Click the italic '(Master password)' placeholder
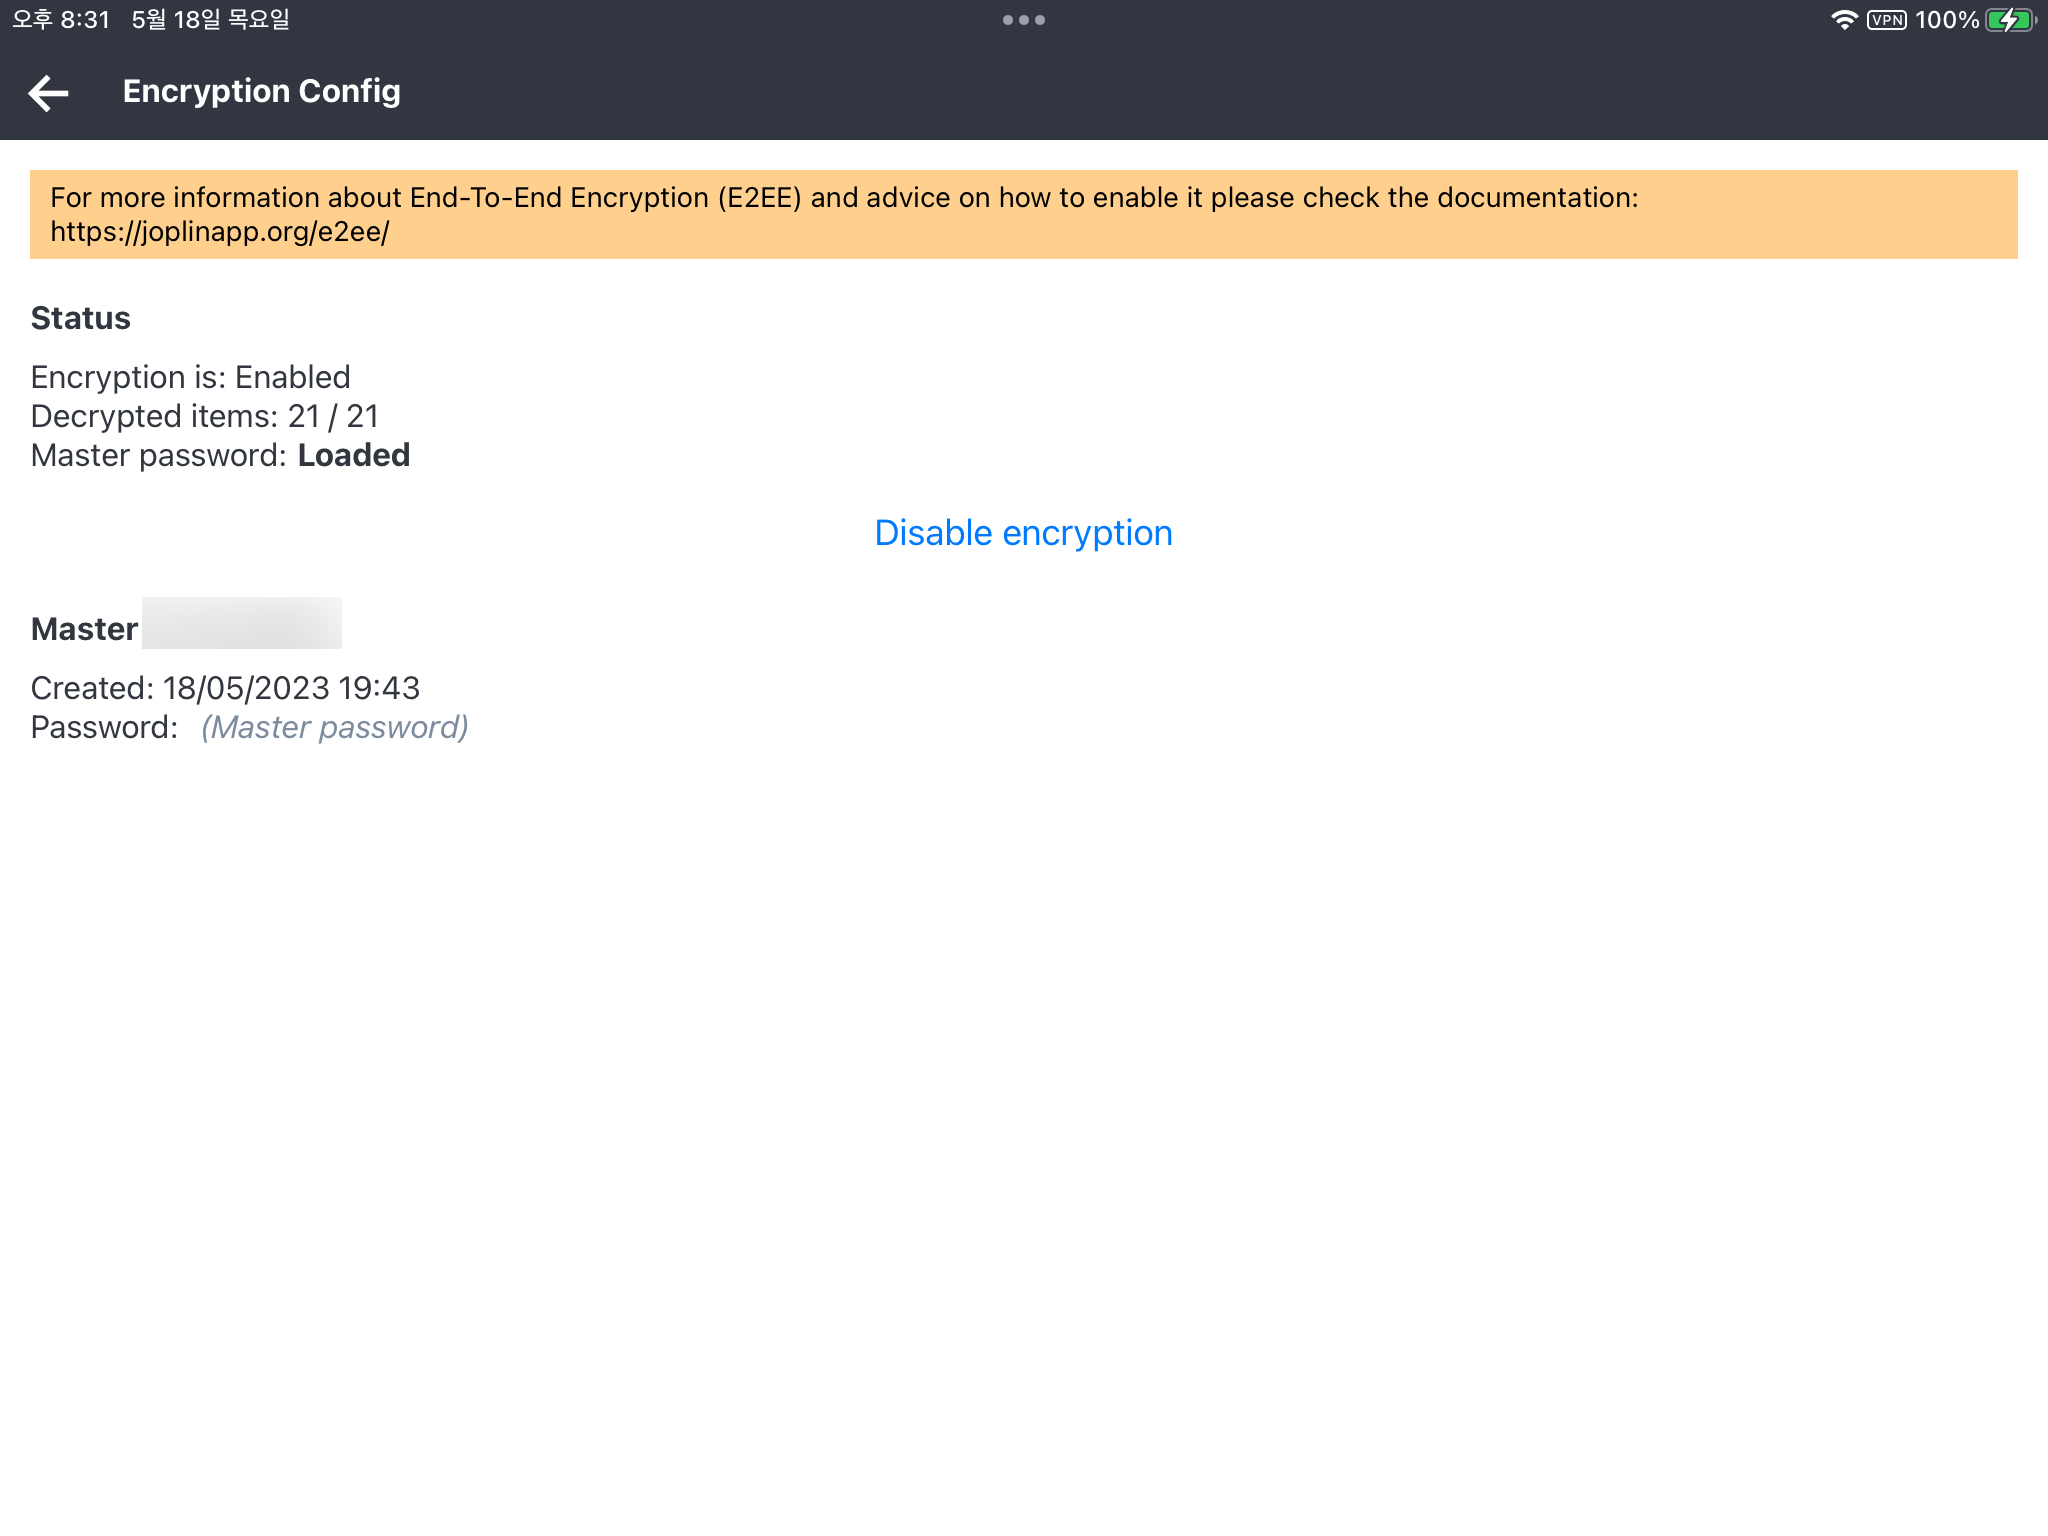2048x1536 pixels. click(334, 727)
